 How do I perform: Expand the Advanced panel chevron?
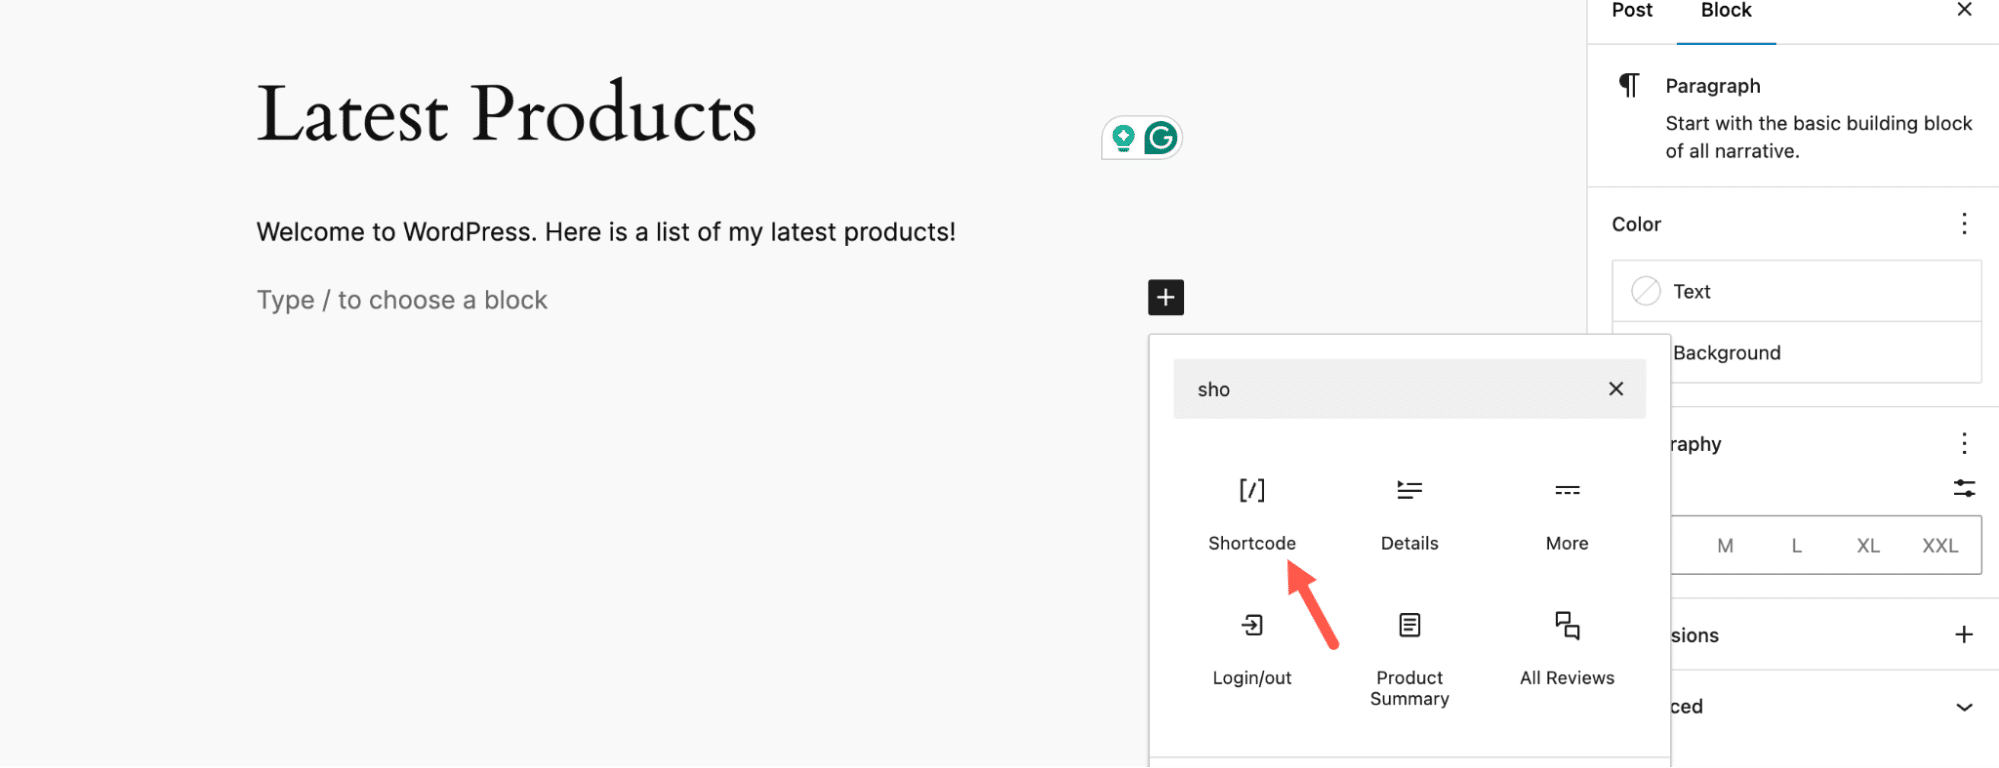pos(1964,707)
